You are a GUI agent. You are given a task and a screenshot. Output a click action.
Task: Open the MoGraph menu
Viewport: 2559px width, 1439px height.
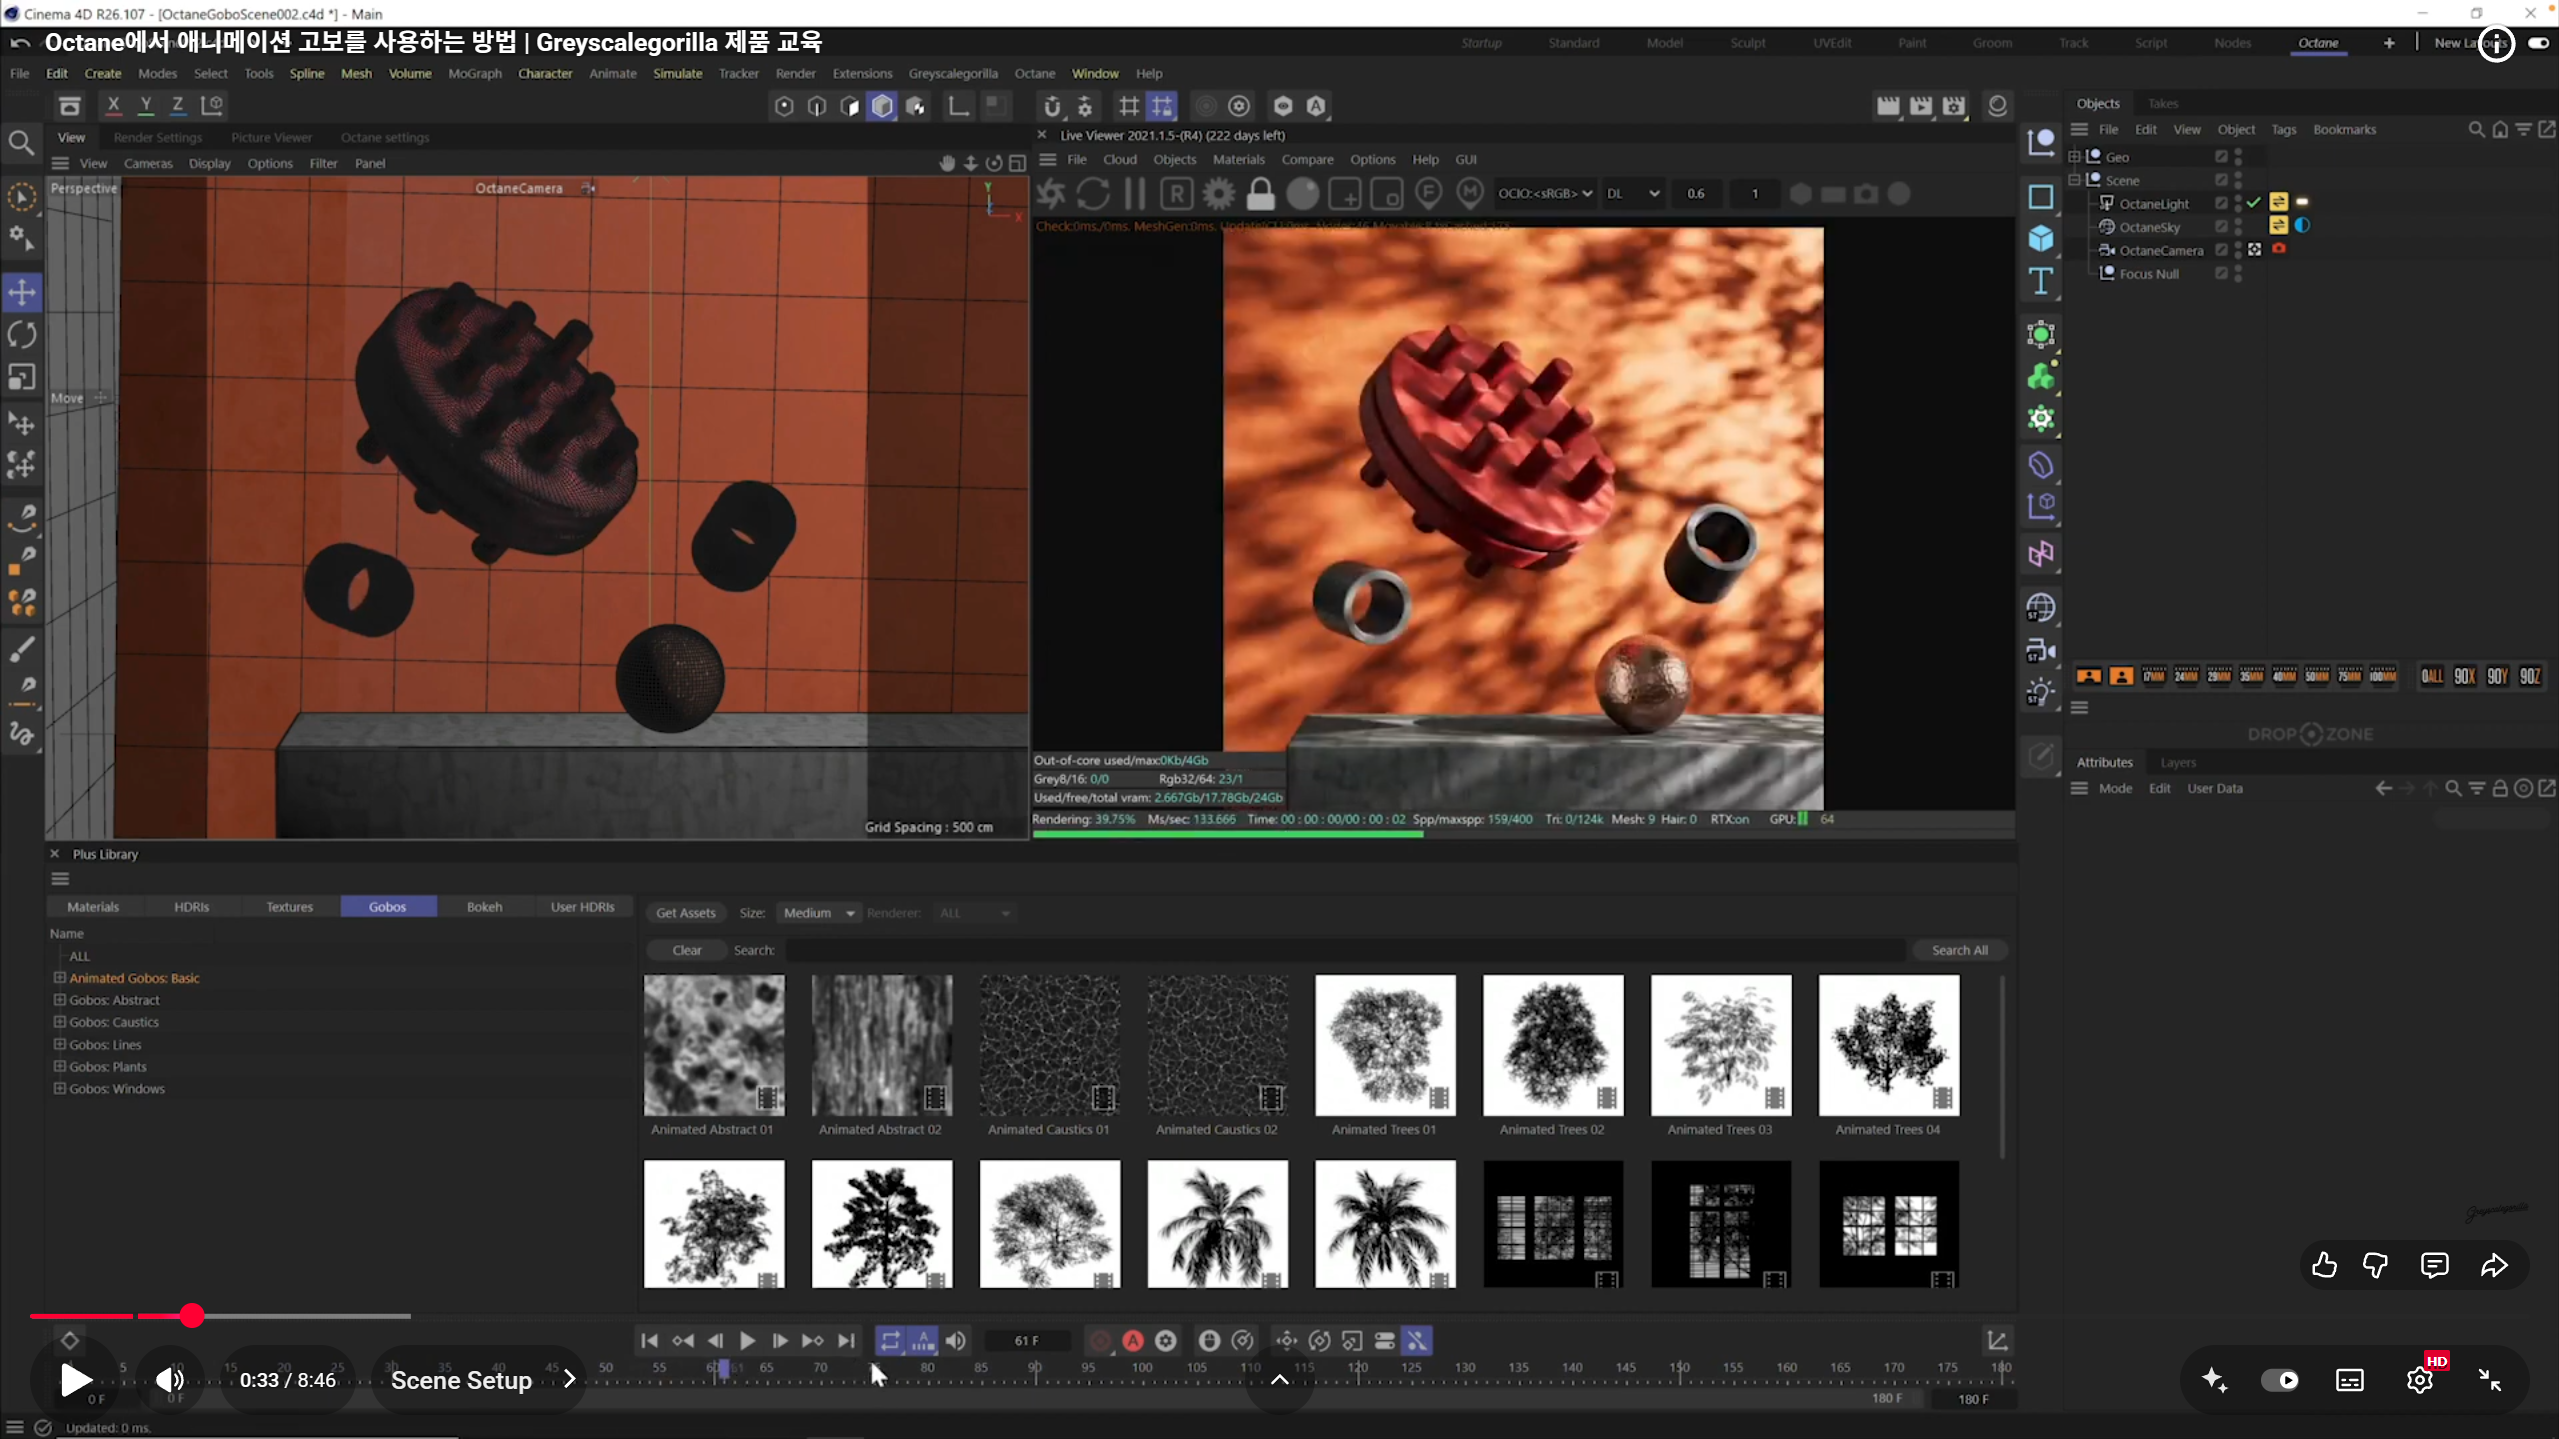click(x=474, y=73)
